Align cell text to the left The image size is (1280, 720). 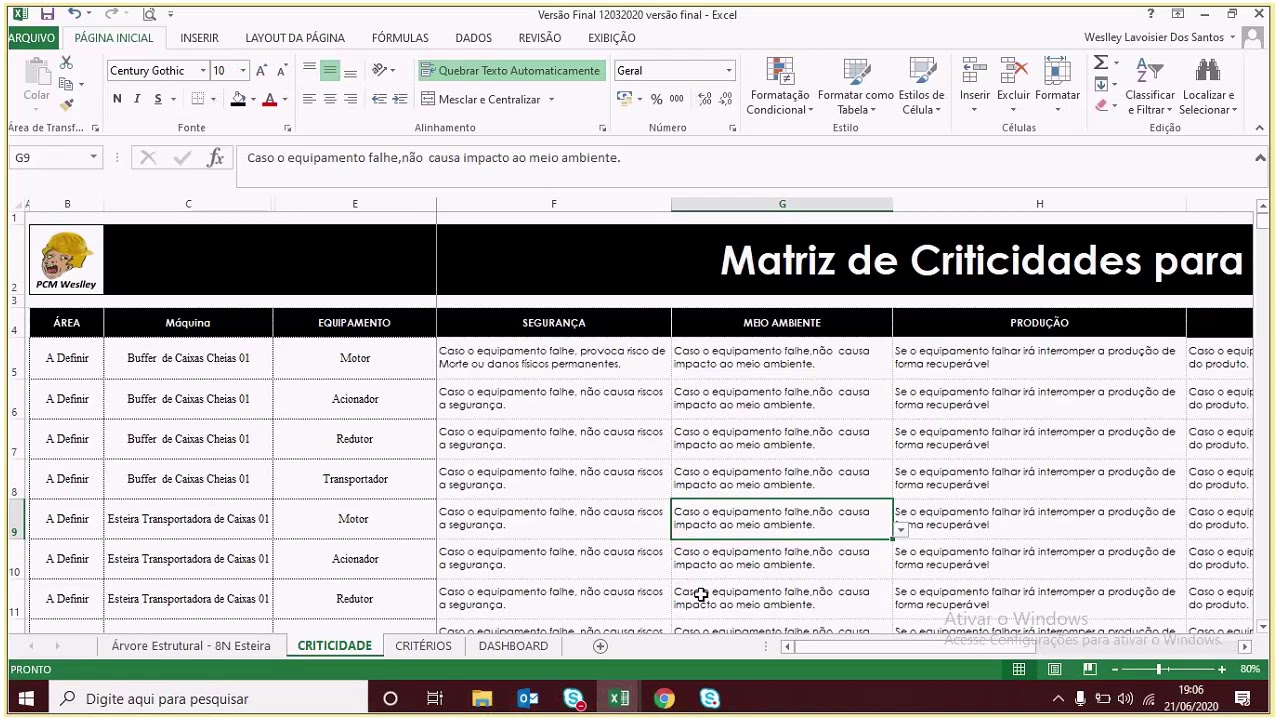309,99
